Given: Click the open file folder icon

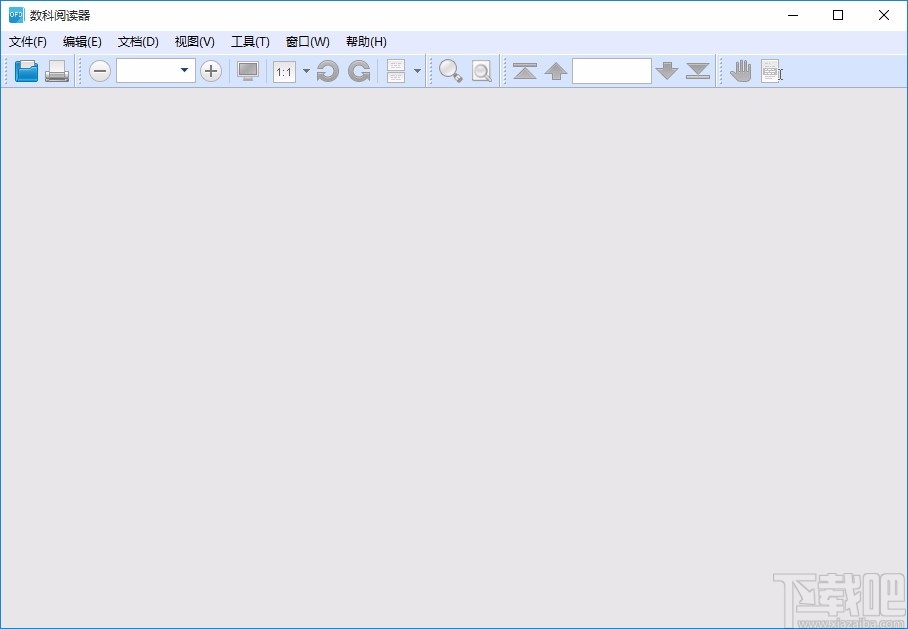Looking at the screenshot, I should [x=26, y=71].
